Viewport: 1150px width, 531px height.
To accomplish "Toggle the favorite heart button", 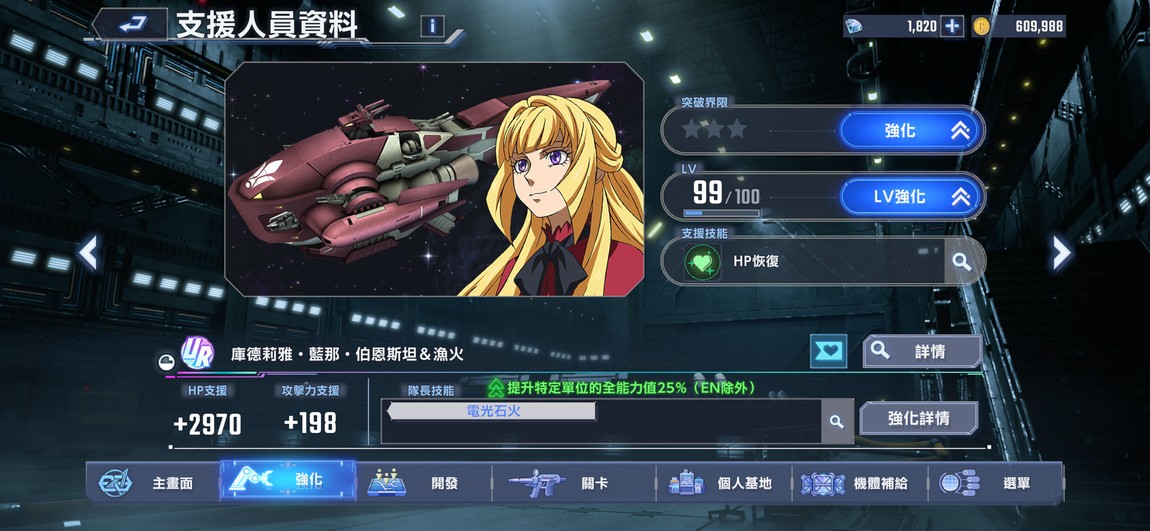I will (x=829, y=351).
